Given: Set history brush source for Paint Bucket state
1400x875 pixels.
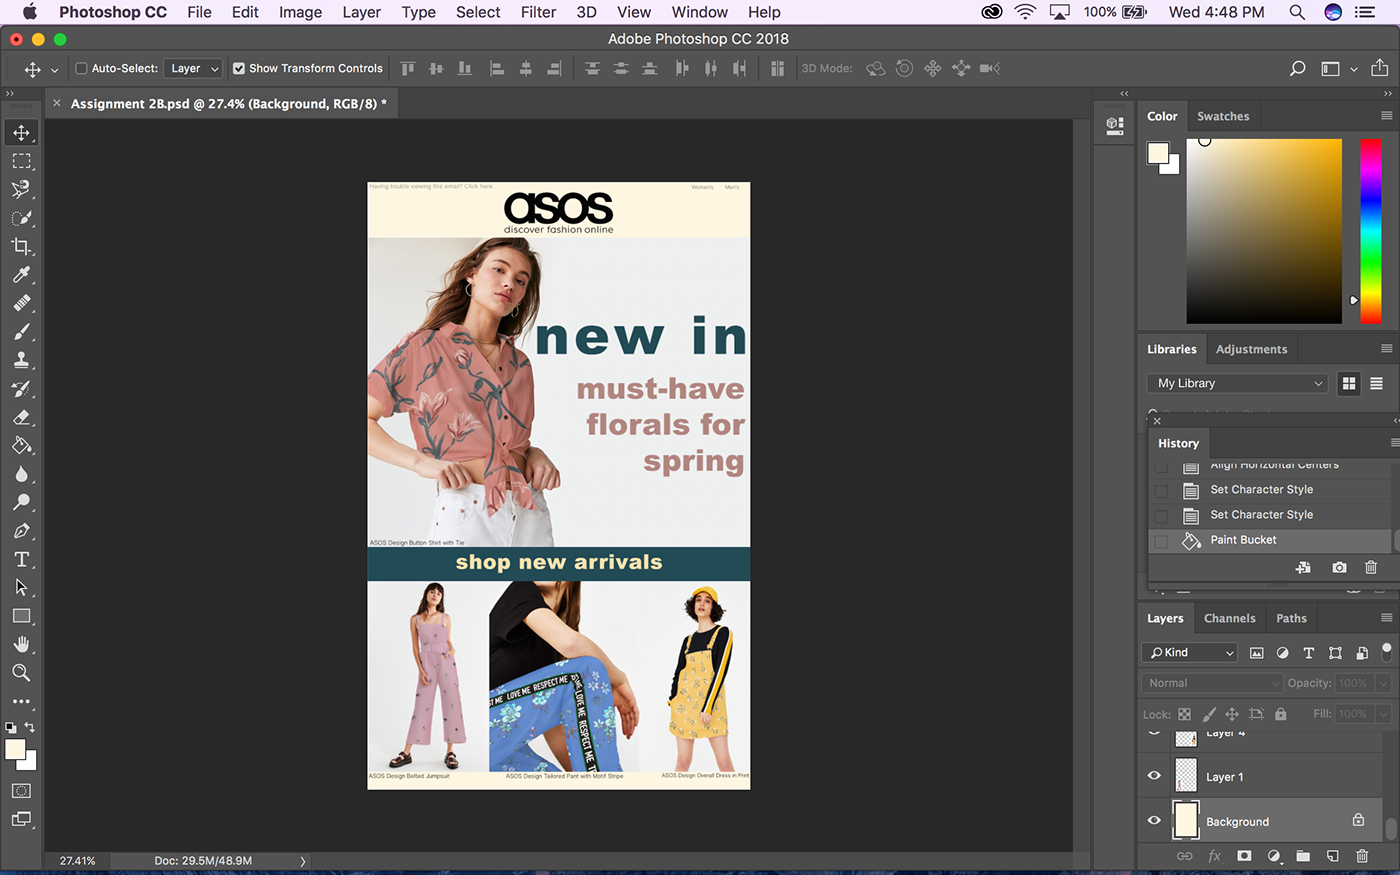Looking at the screenshot, I should [1161, 541].
